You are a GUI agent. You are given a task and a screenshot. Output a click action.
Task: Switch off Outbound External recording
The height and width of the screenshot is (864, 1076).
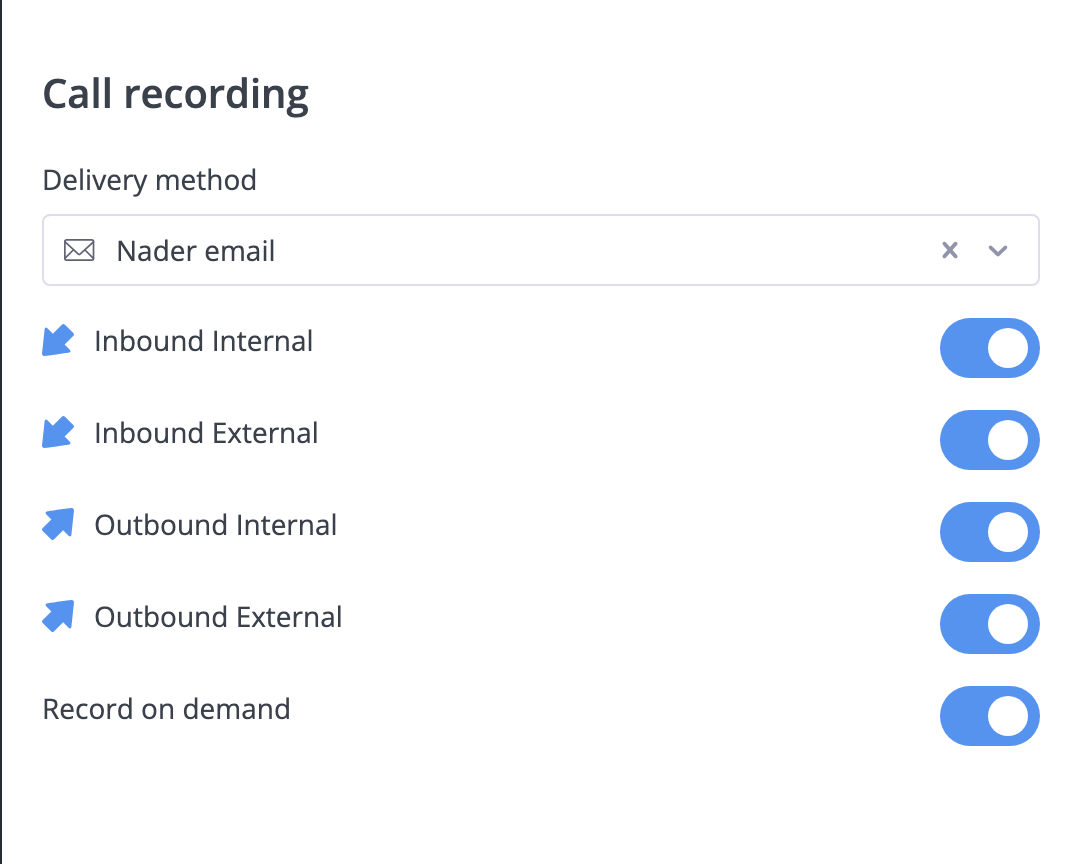point(990,624)
